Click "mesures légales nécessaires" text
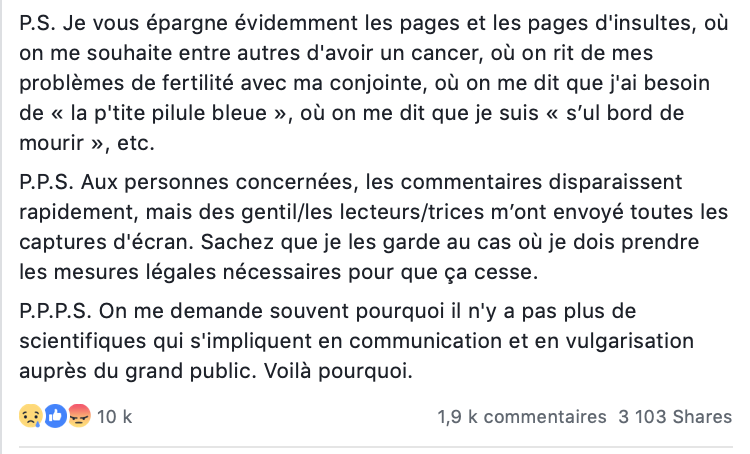 pos(198,272)
